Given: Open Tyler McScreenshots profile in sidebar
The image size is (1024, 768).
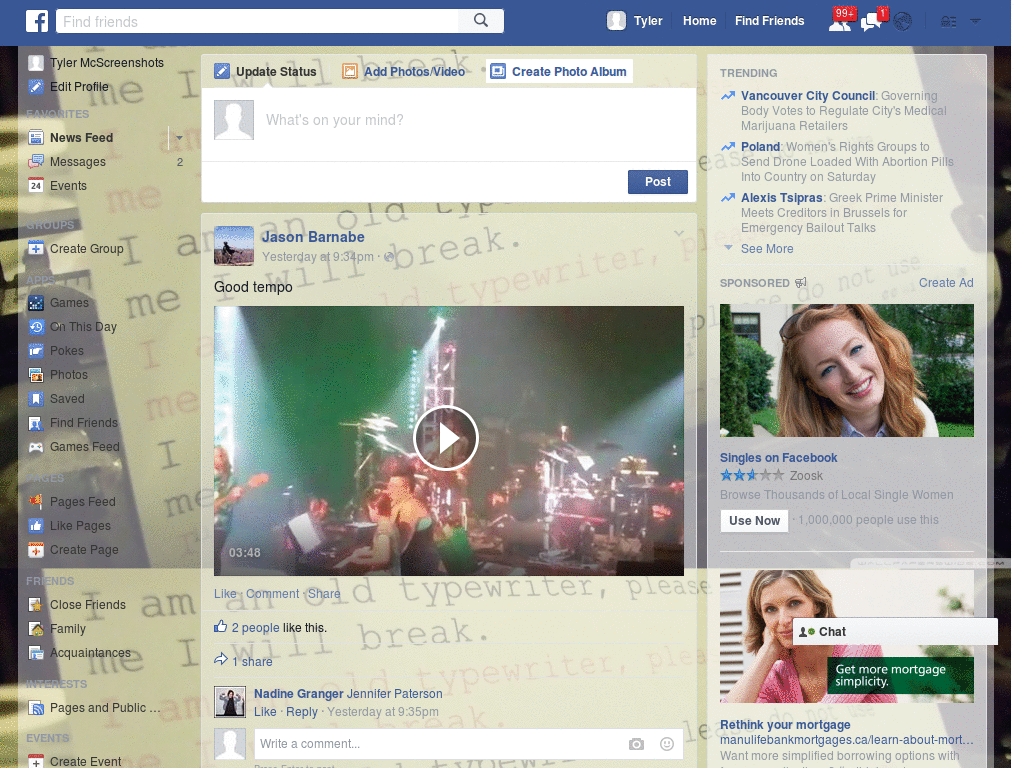Looking at the screenshot, I should [x=95, y=63].
